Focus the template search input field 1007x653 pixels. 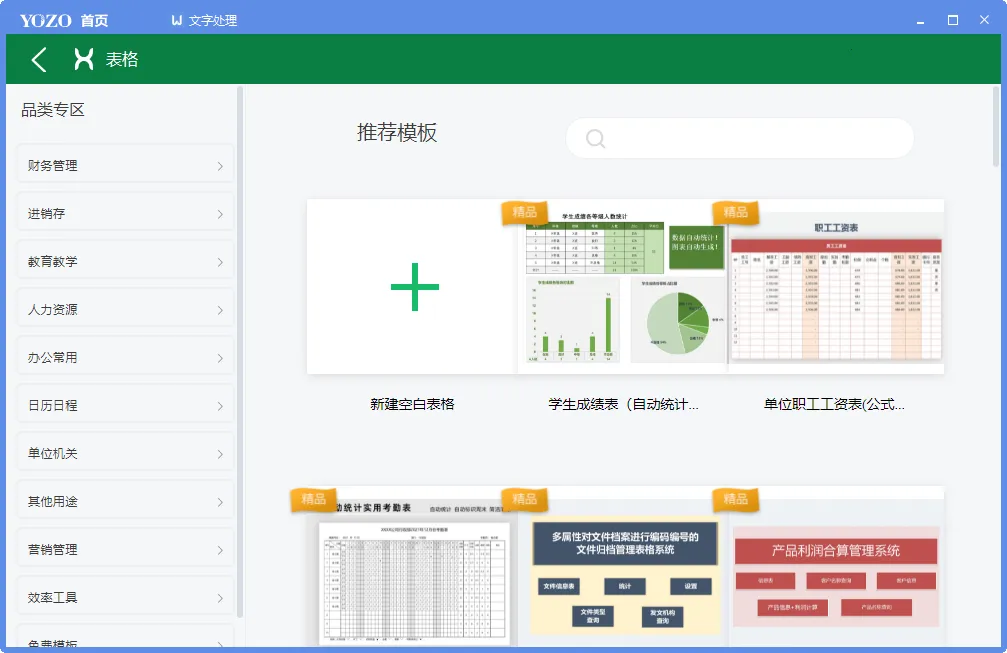[755, 139]
